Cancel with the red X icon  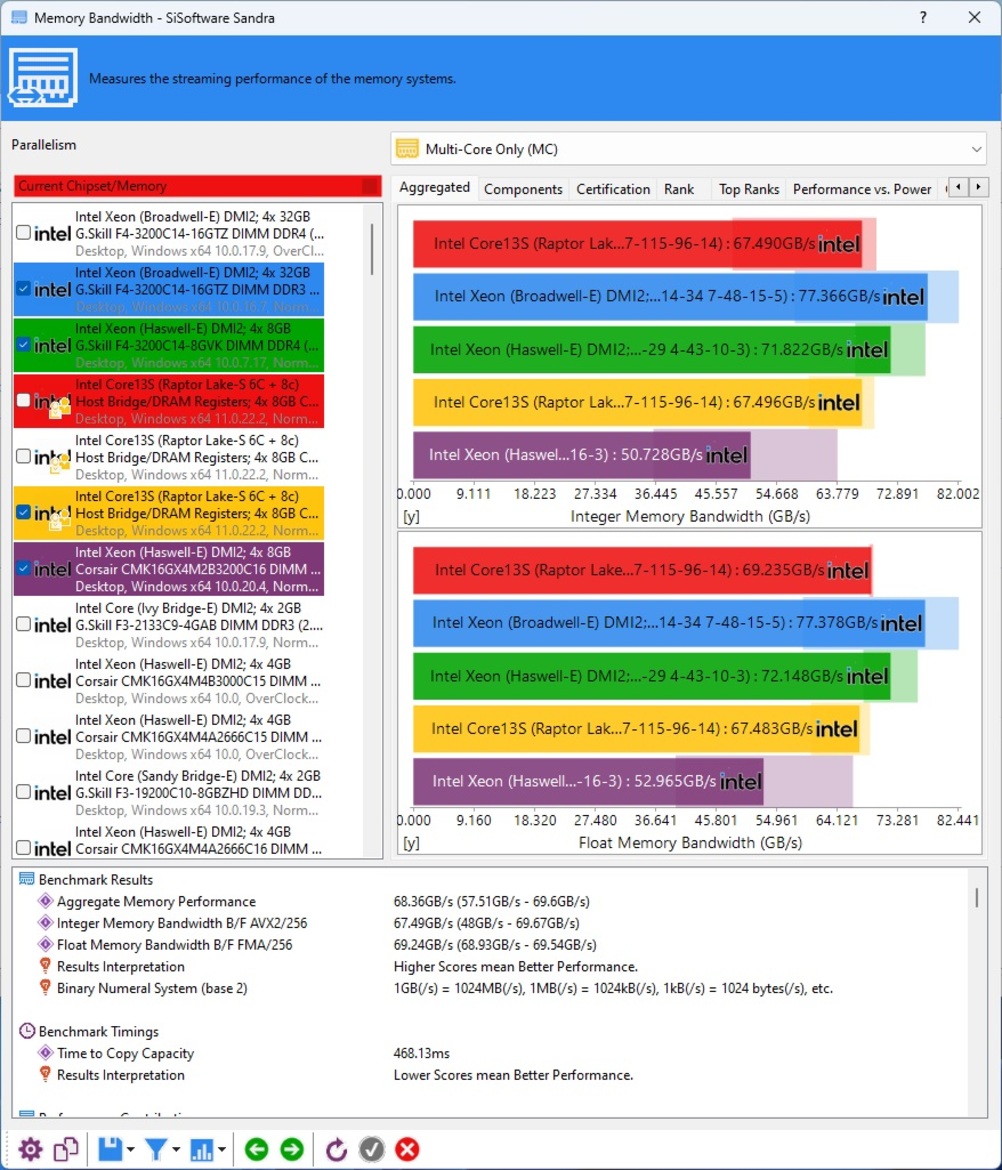(x=407, y=1149)
